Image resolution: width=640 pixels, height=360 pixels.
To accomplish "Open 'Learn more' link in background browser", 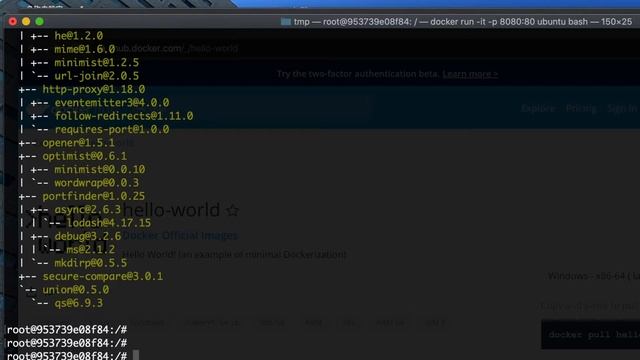I will point(470,74).
